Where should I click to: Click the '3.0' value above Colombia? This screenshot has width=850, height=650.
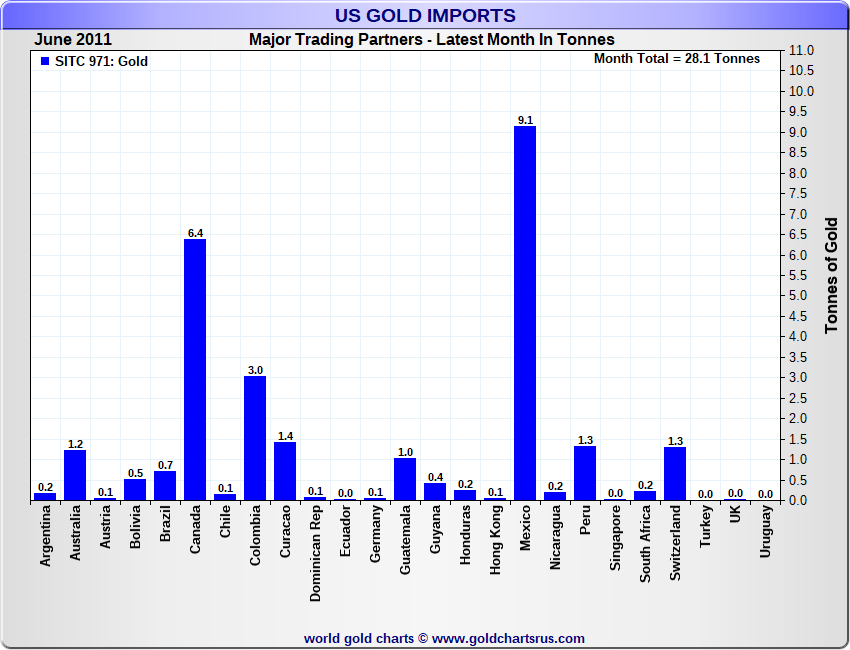(x=255, y=370)
